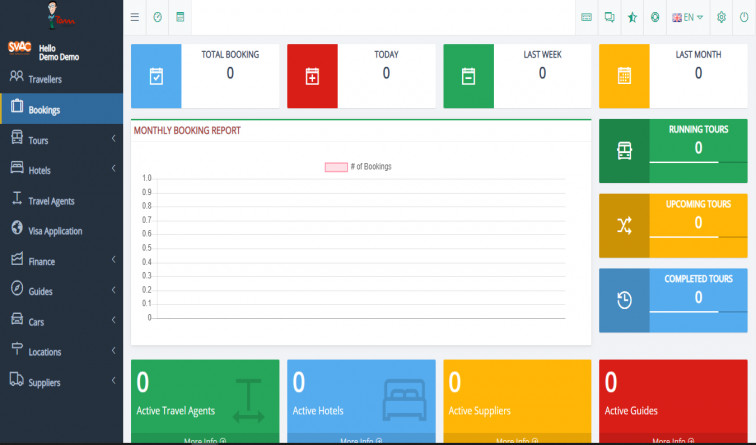Click the Travellers people icon

coord(16,76)
